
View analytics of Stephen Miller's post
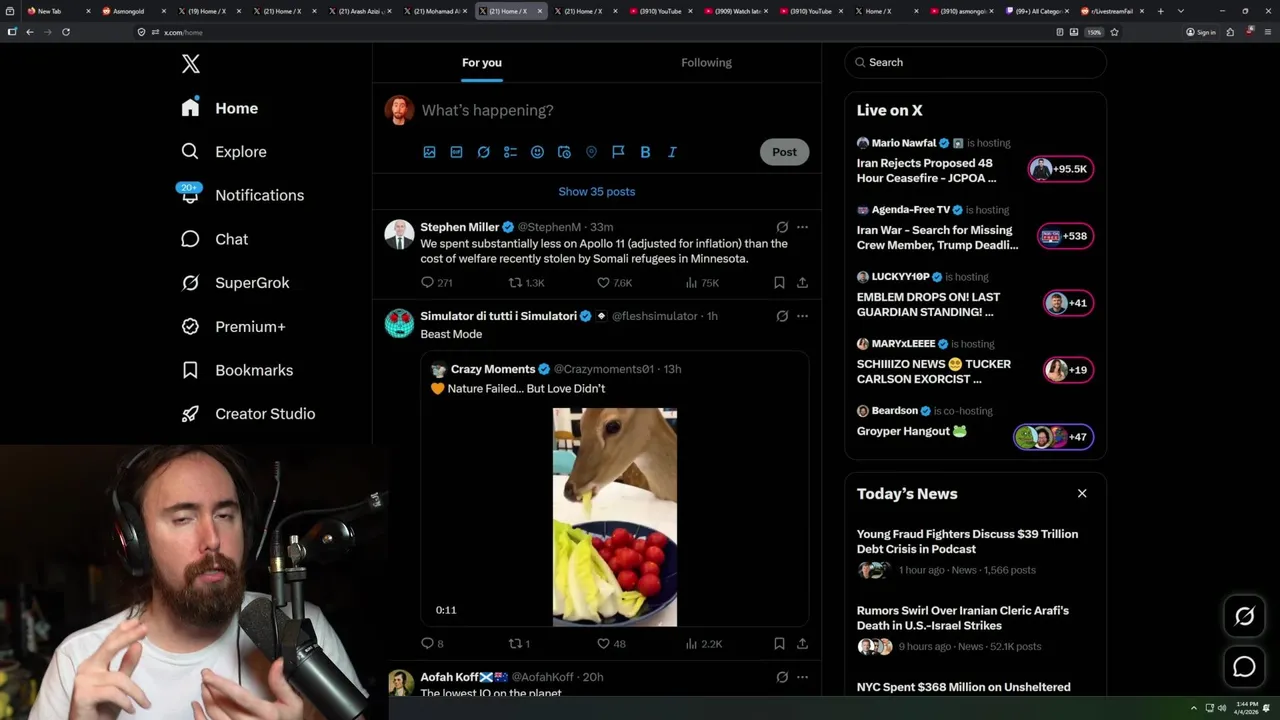coord(702,283)
